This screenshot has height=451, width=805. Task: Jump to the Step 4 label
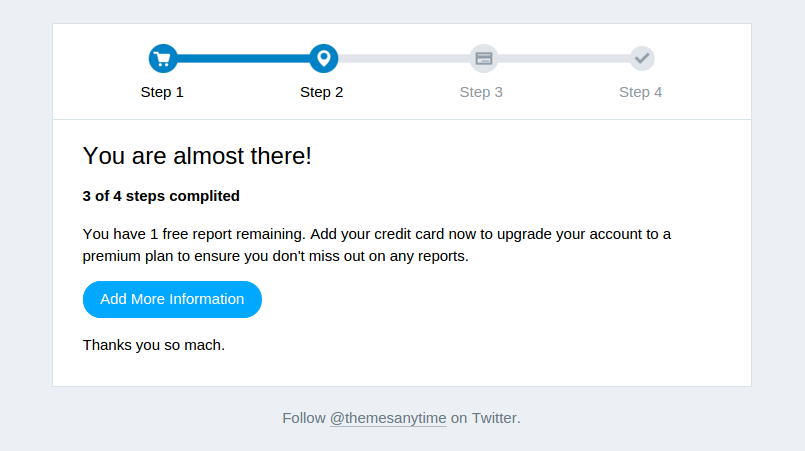(641, 92)
